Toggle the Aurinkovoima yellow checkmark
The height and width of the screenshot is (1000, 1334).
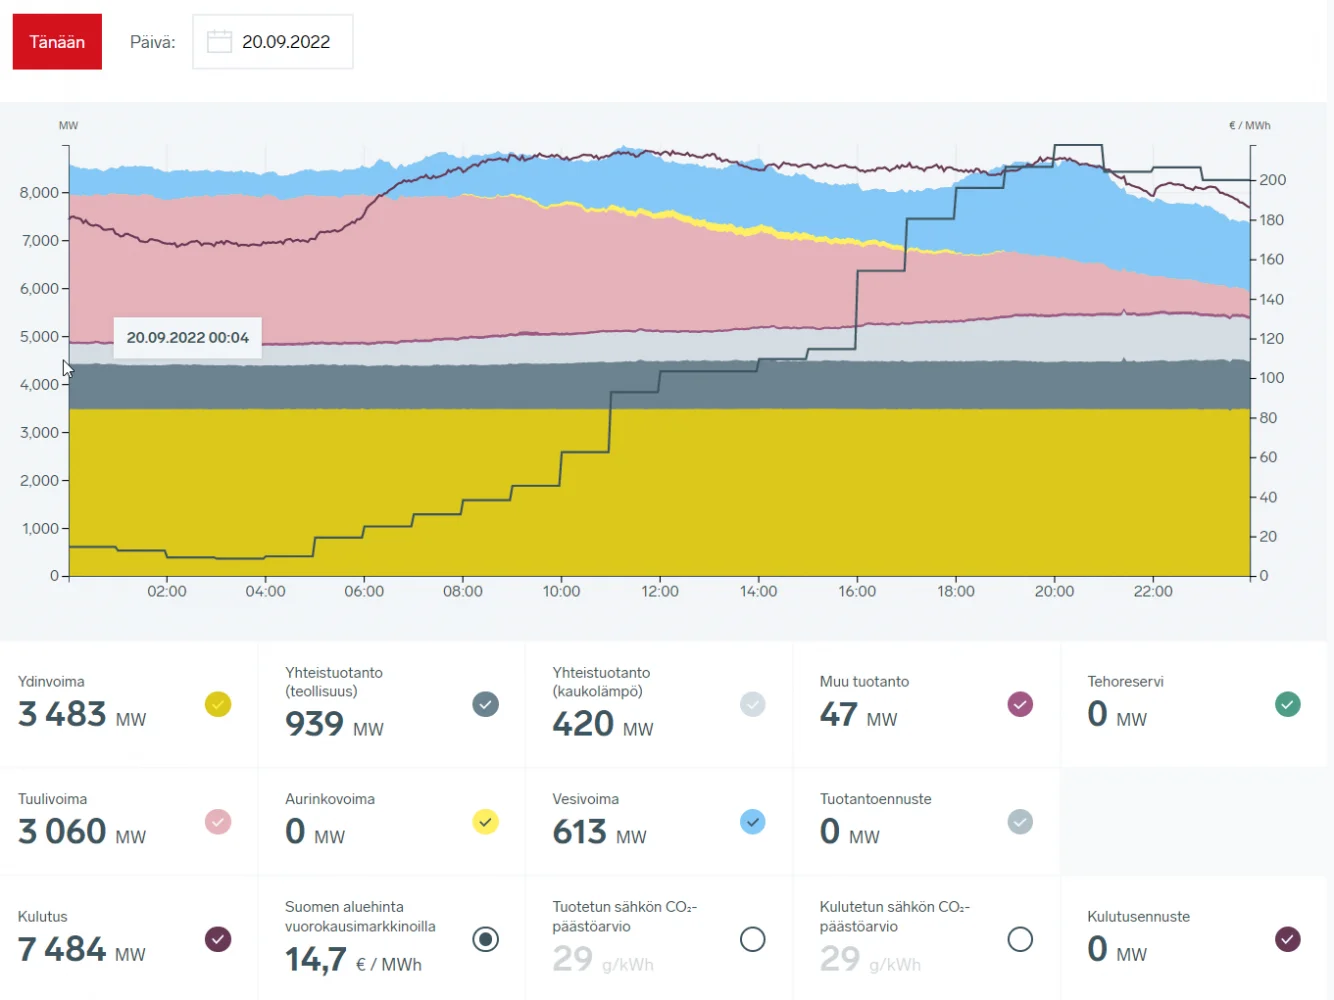(x=485, y=822)
